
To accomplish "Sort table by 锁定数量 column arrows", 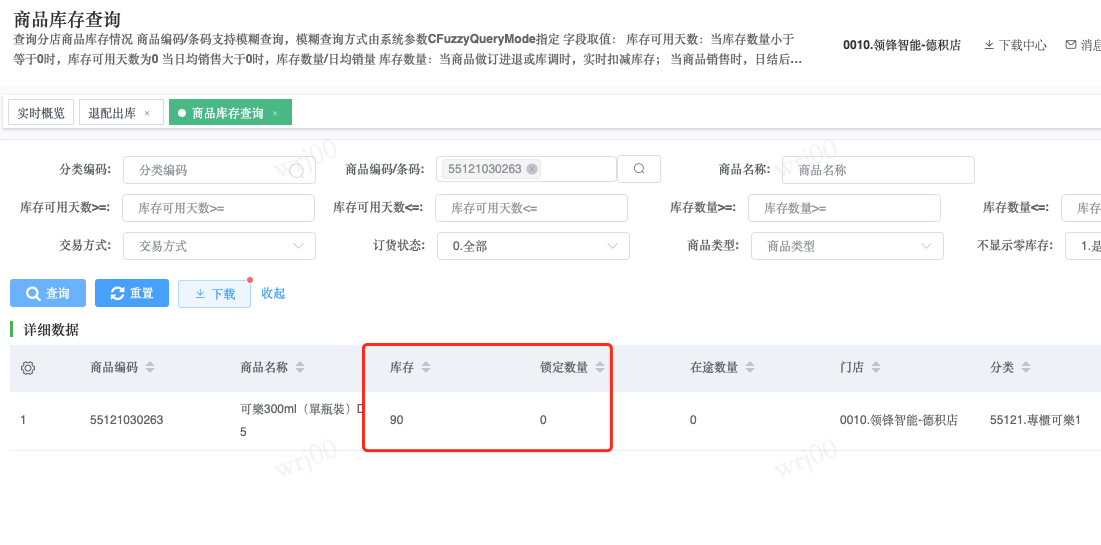I will [600, 368].
